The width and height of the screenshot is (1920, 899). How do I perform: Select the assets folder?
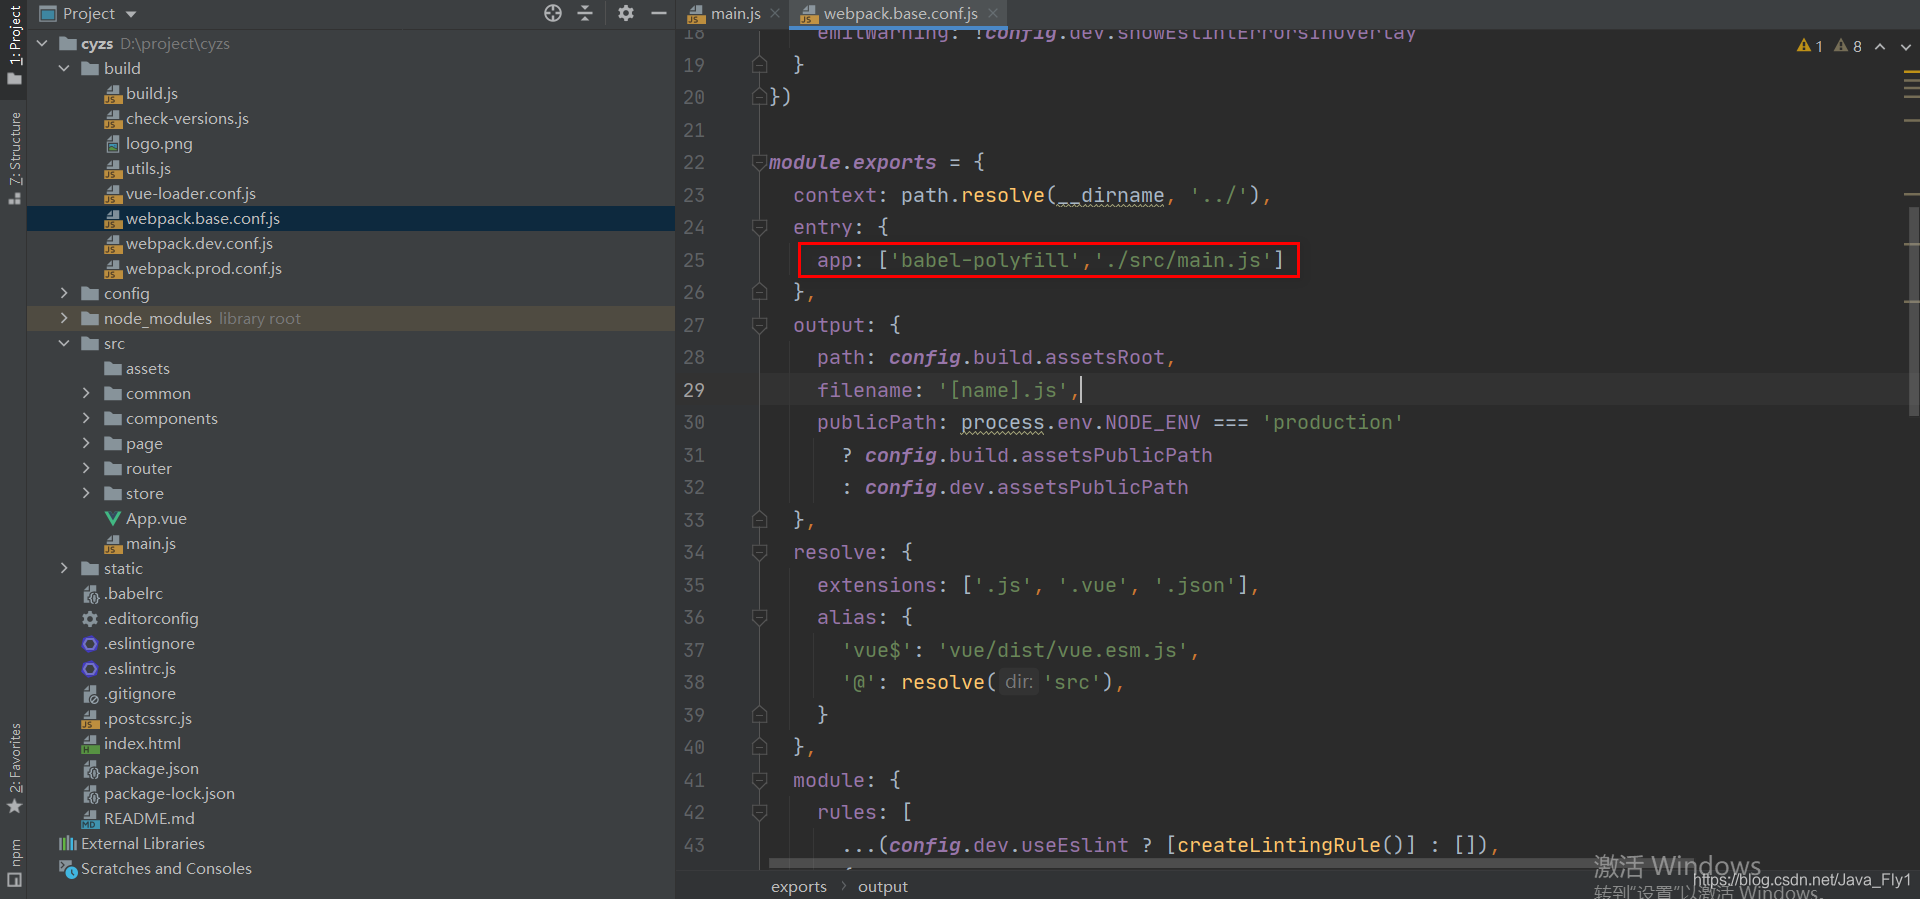[148, 368]
